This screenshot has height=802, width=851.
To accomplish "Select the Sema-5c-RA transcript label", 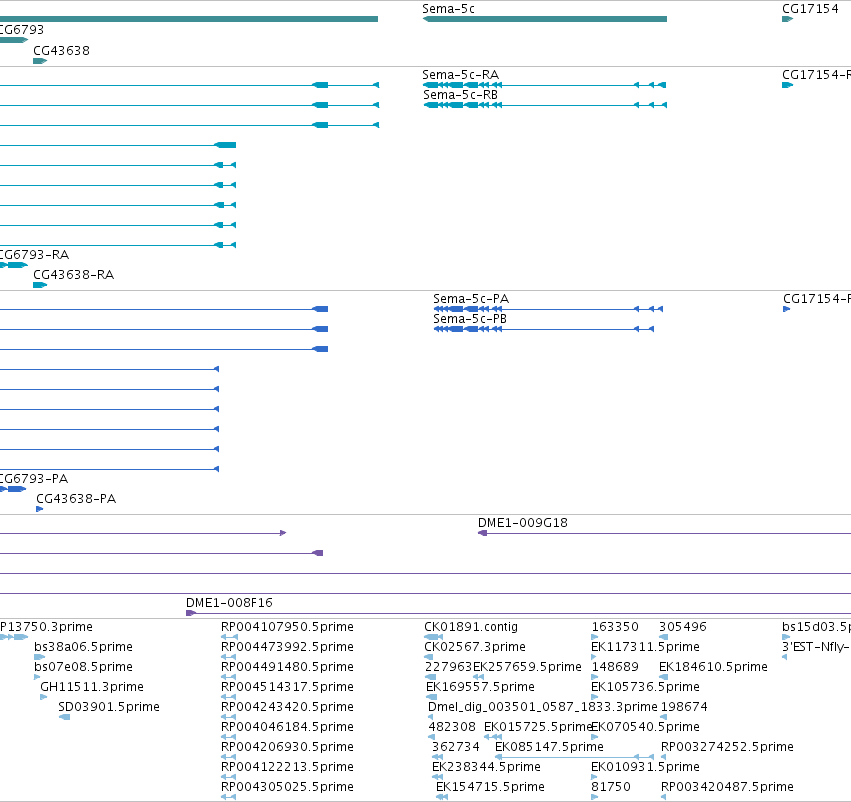I will pos(461,75).
